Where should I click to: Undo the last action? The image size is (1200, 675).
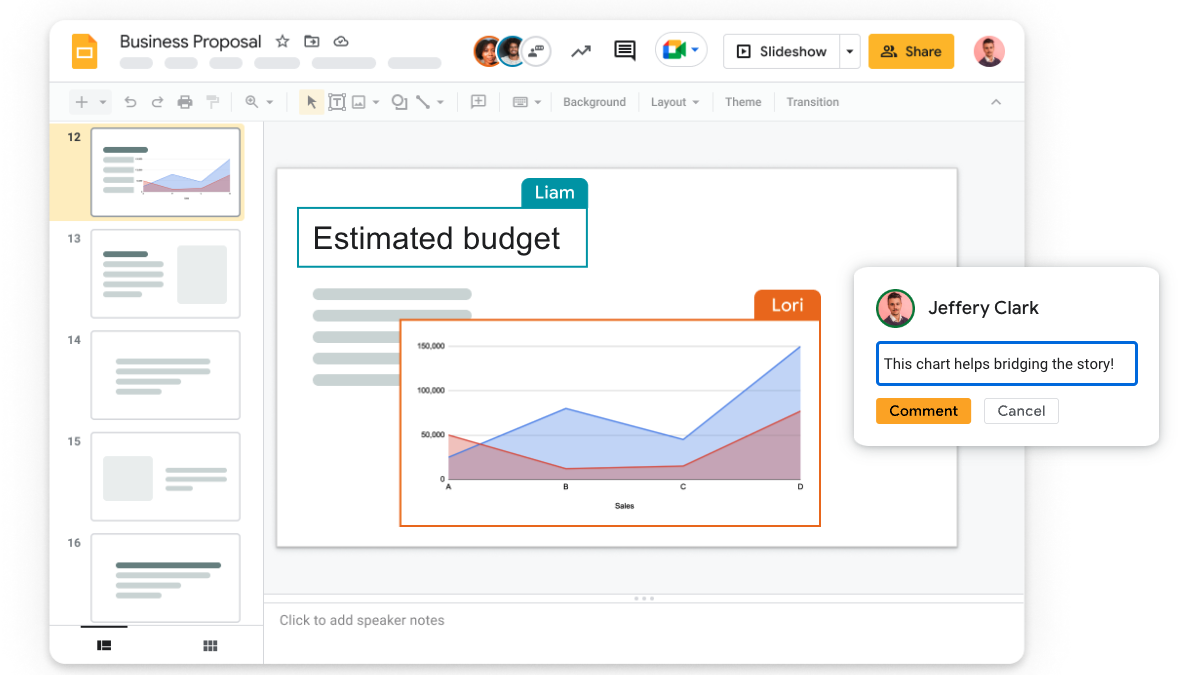pos(131,101)
